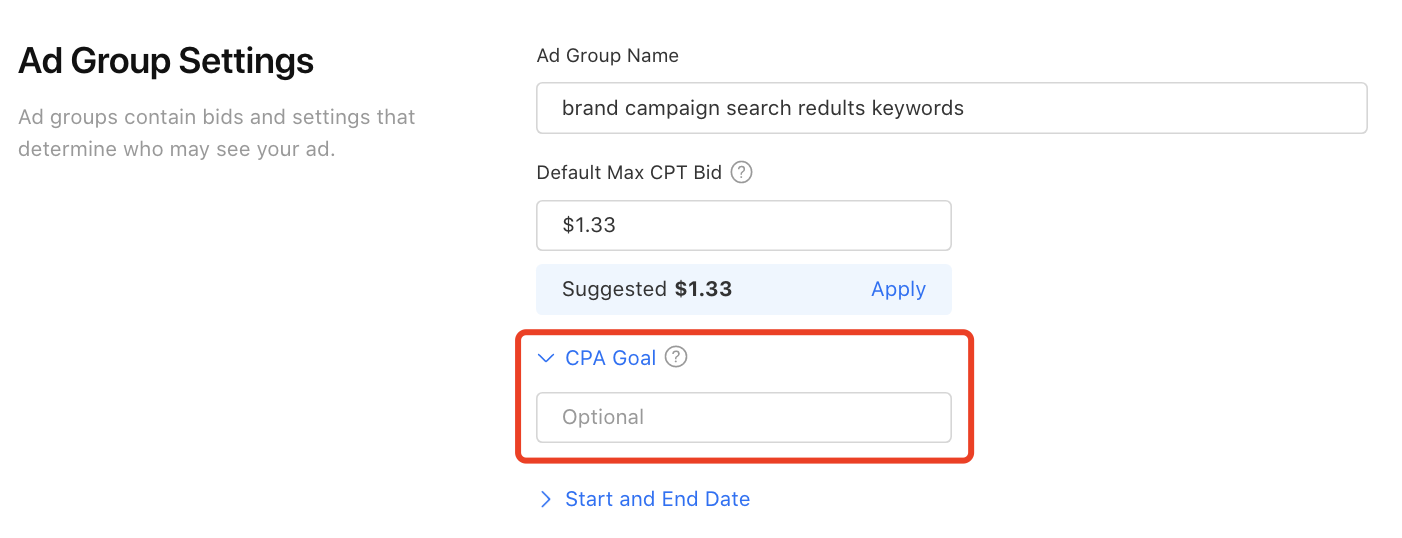Apply the suggested $1.33 bid
The image size is (1402, 538).
[x=898, y=289]
